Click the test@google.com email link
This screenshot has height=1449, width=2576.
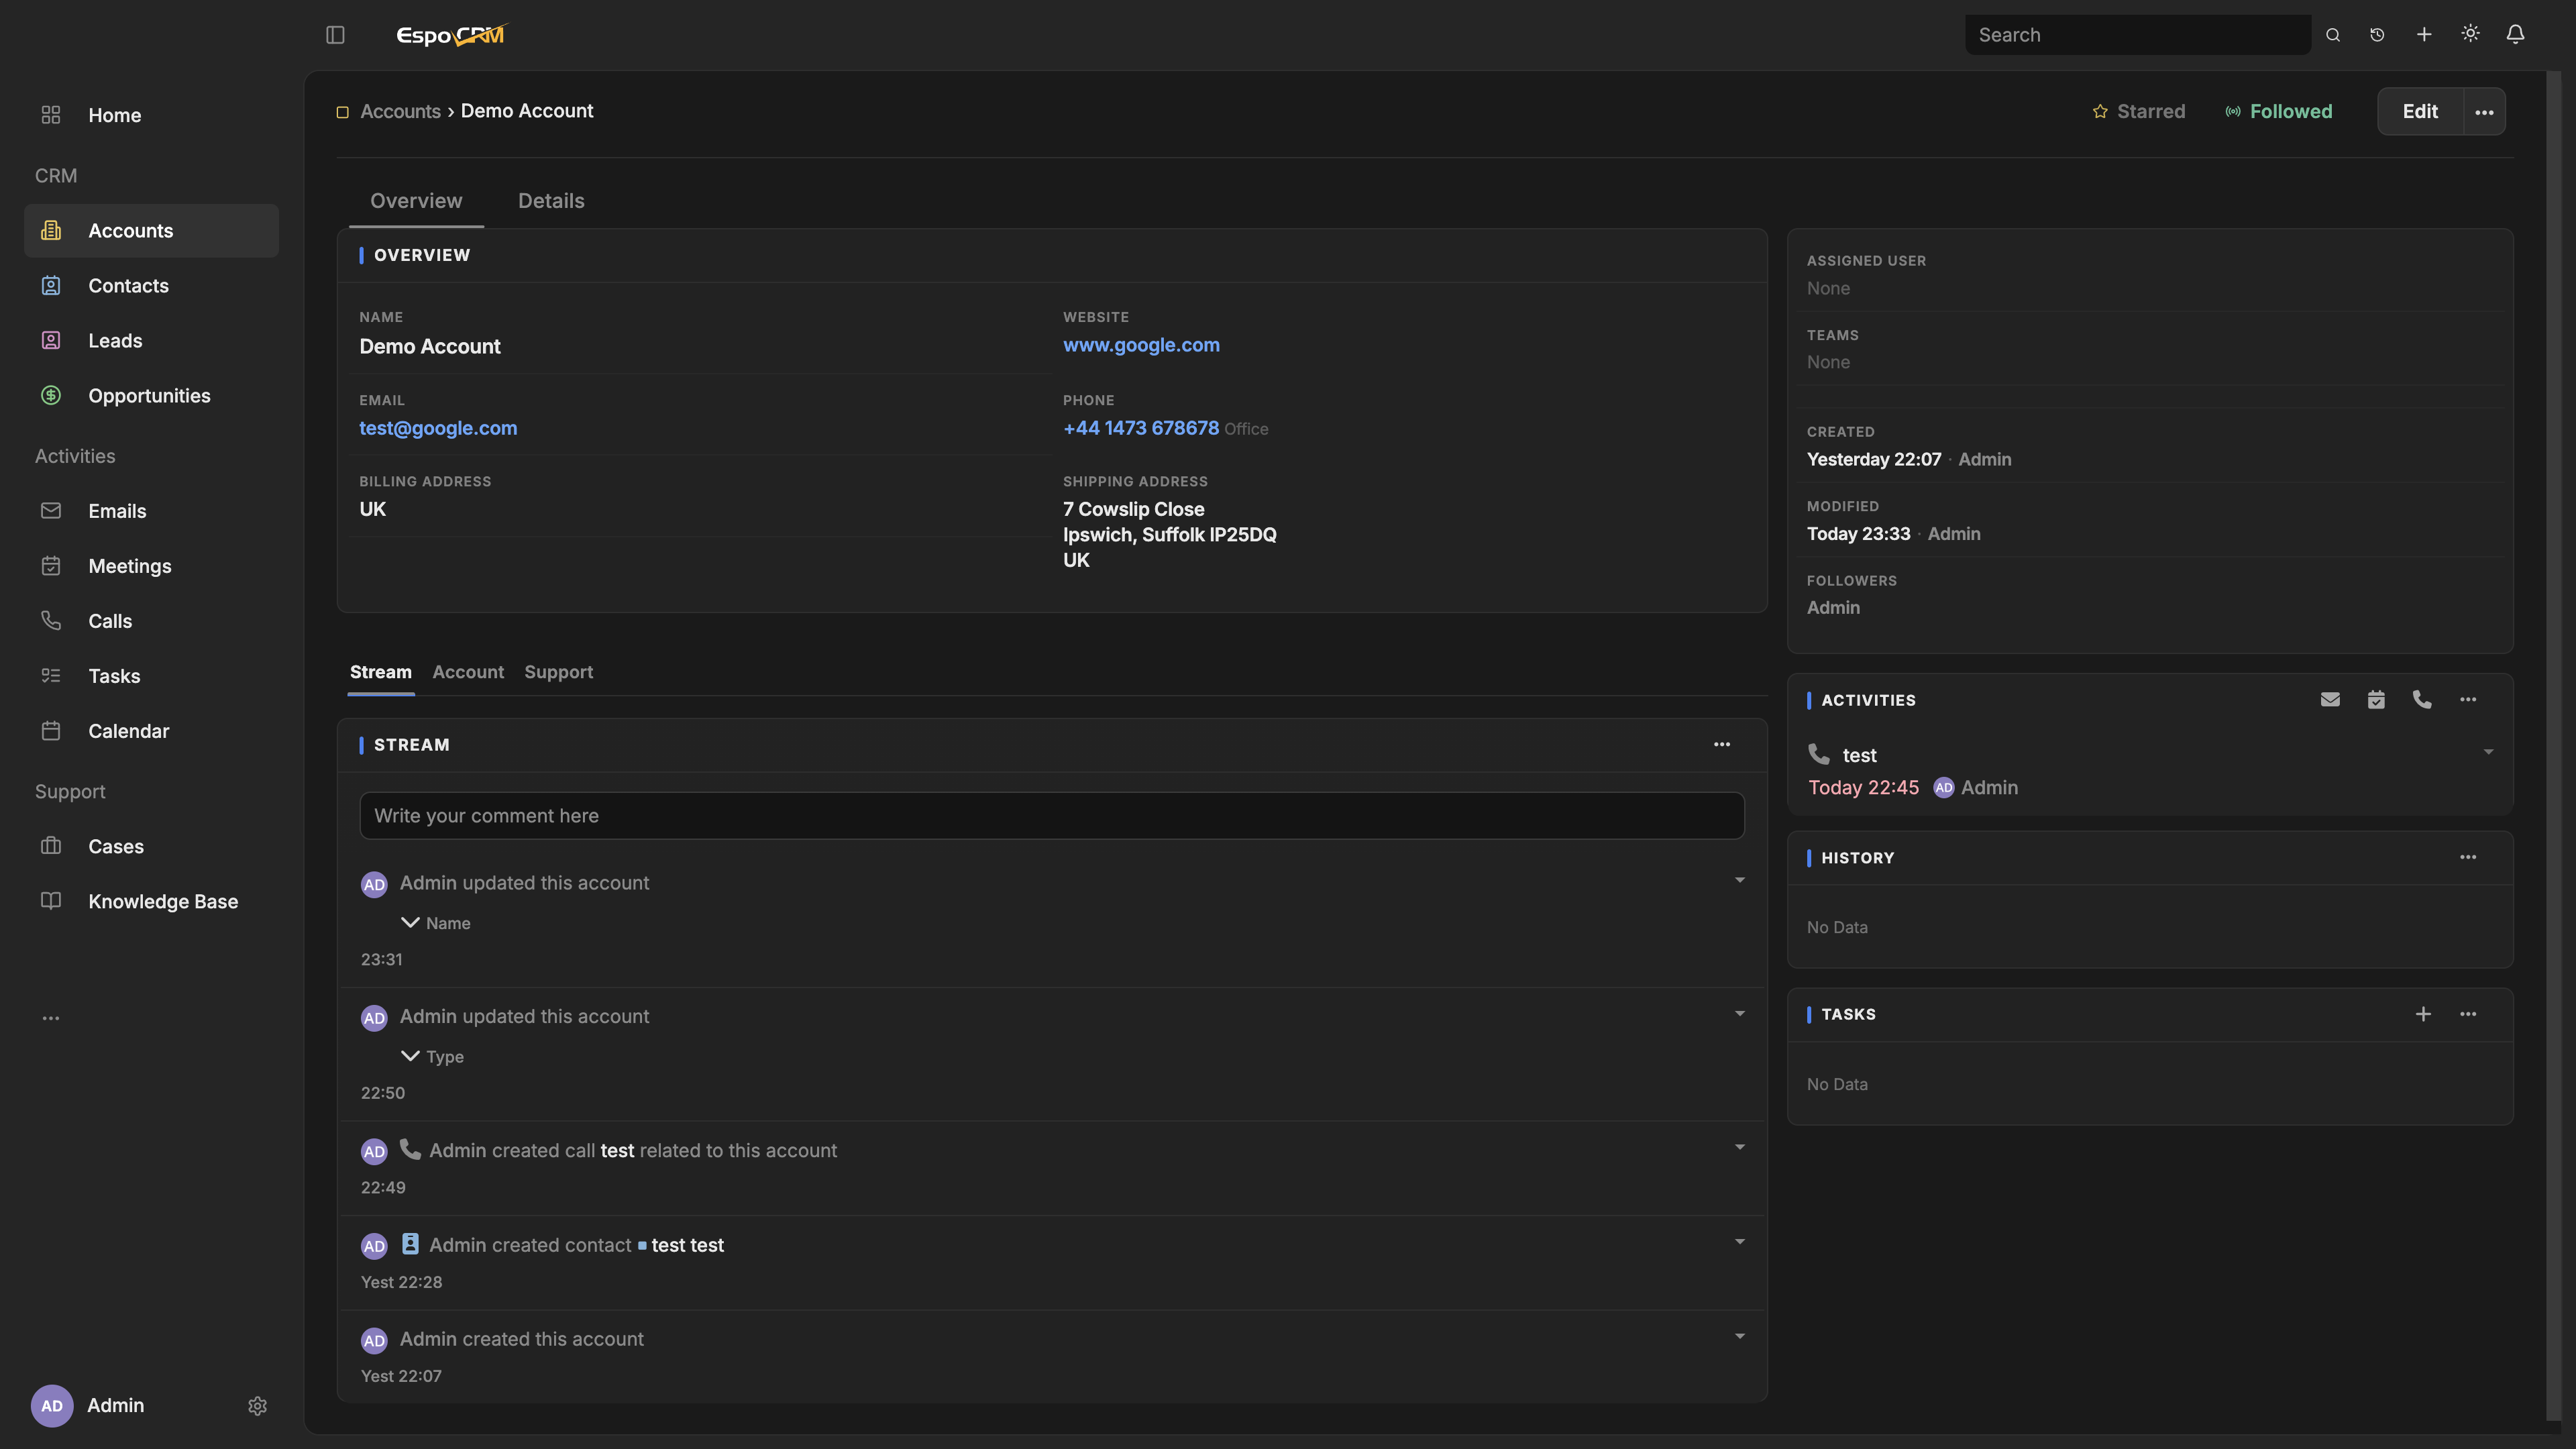(438, 428)
